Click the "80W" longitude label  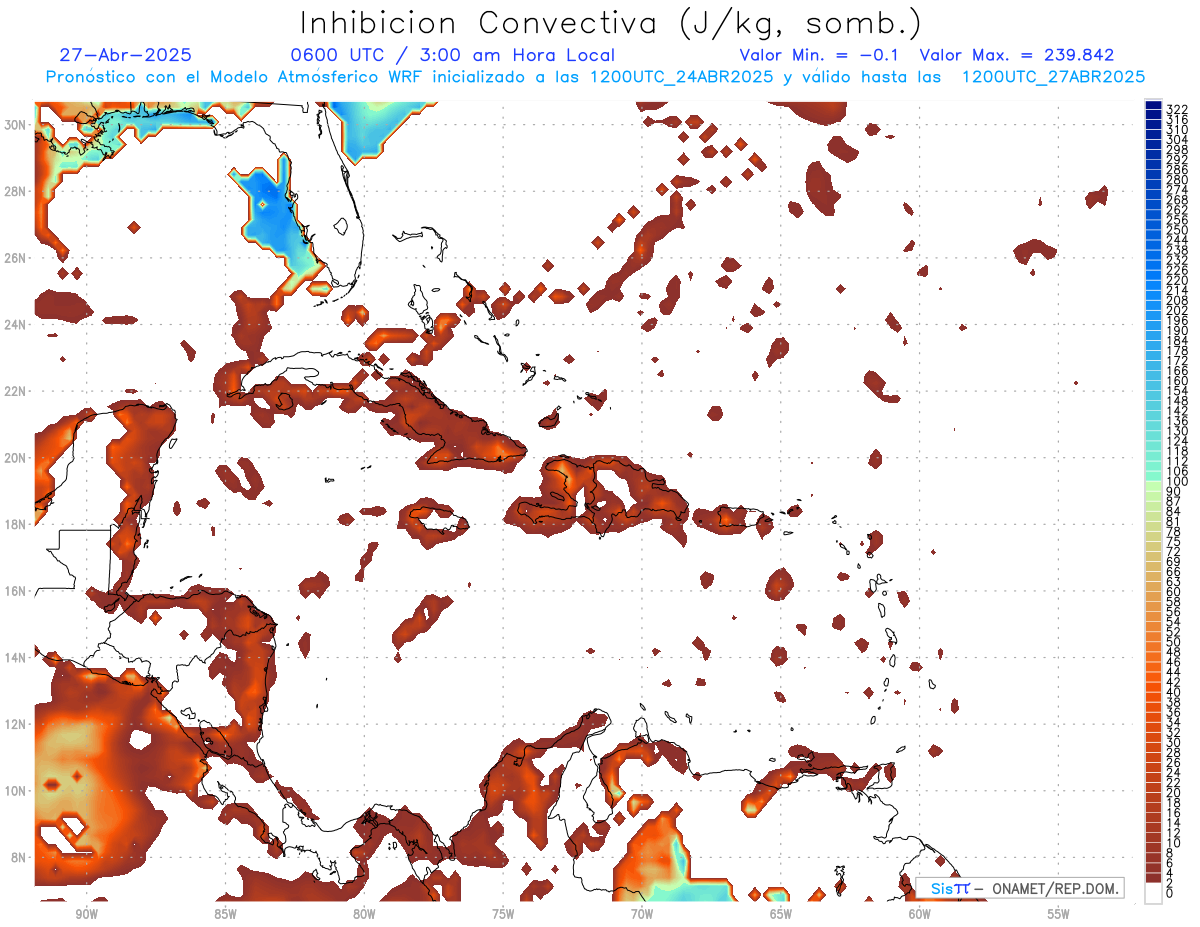point(364,914)
